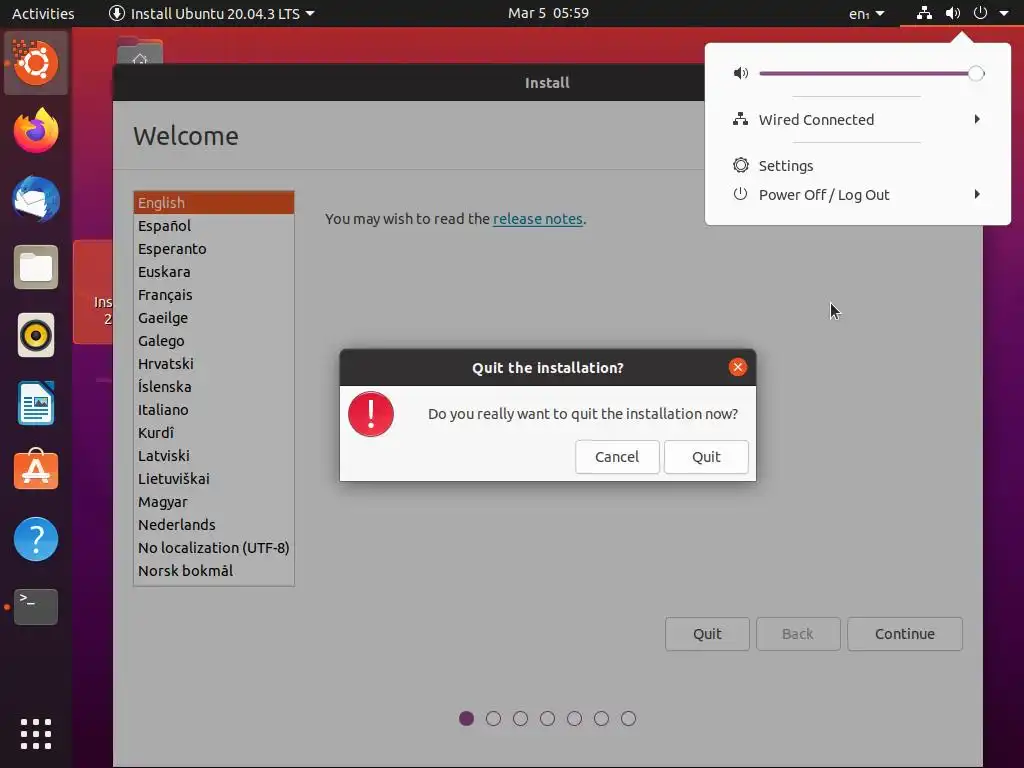Screen dimensions: 1024x768
Task: Click the installer's bottom Quit button
Action: coord(707,634)
